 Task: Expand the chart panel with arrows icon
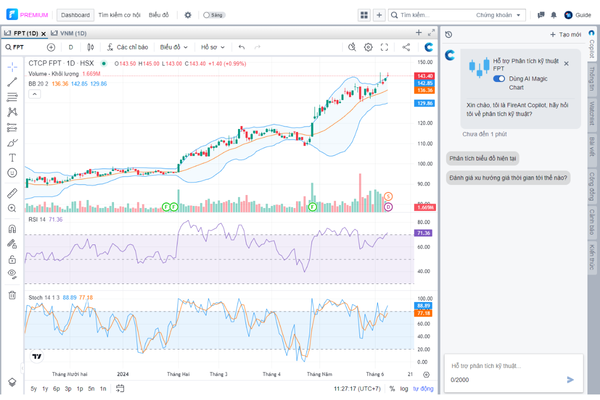click(x=431, y=33)
